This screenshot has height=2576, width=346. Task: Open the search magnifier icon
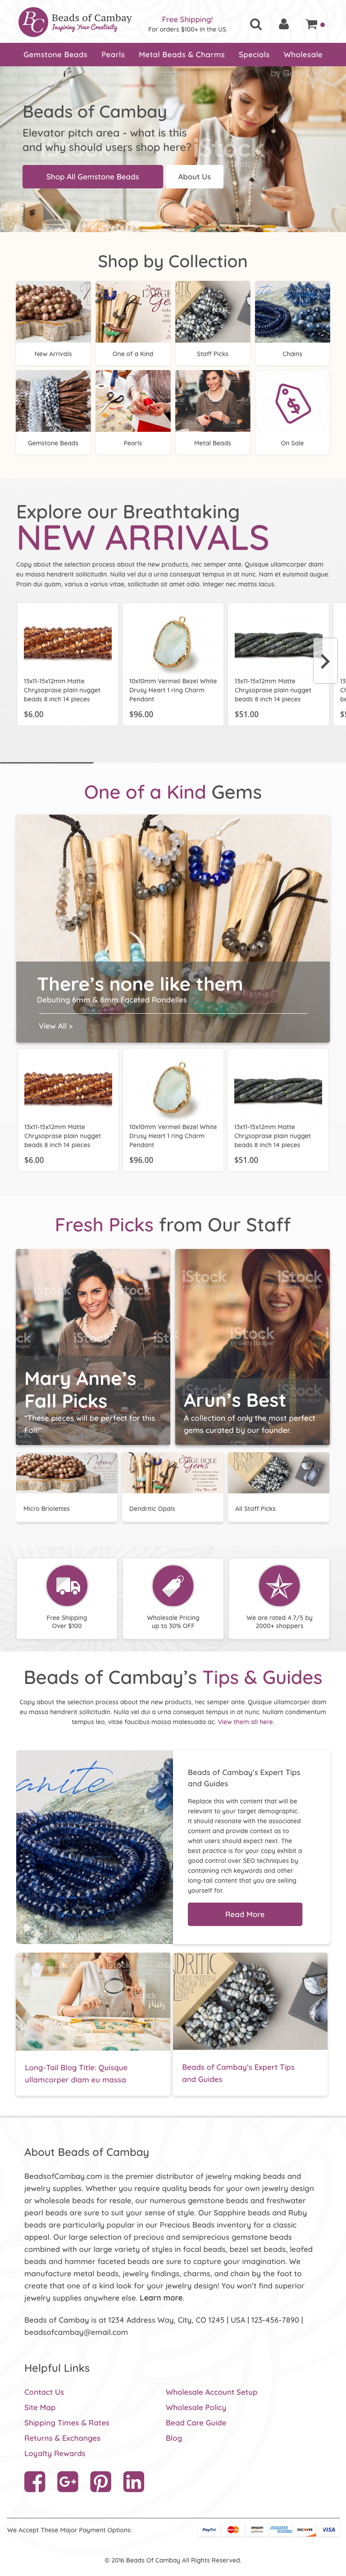[x=256, y=24]
